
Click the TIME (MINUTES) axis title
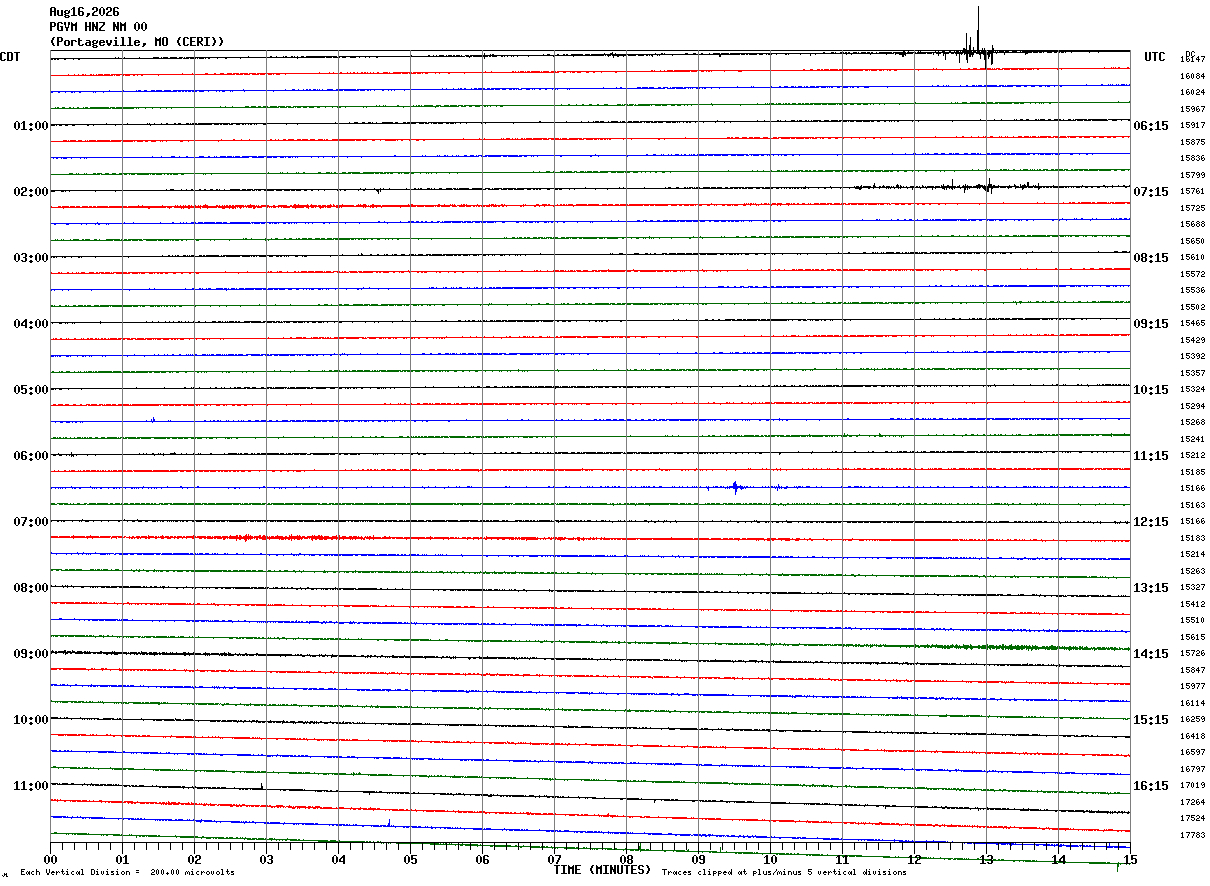click(602, 870)
